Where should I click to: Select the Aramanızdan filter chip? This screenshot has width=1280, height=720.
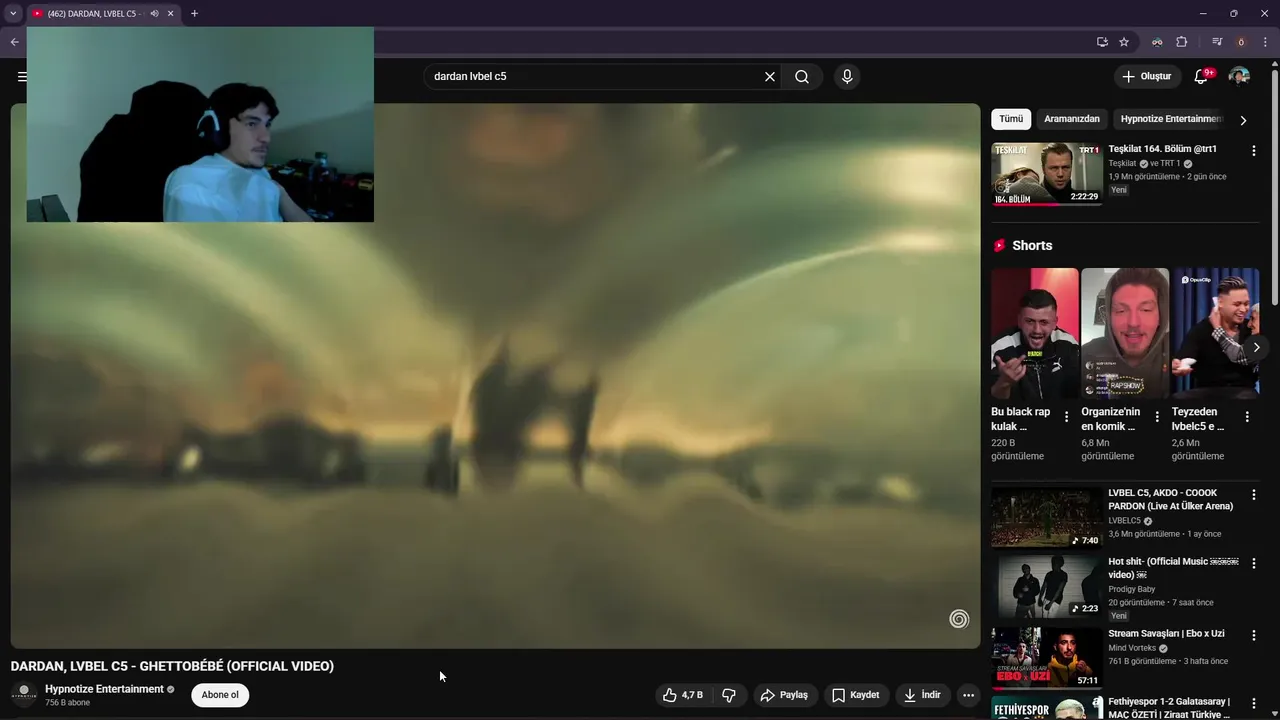pyautogui.click(x=1072, y=119)
